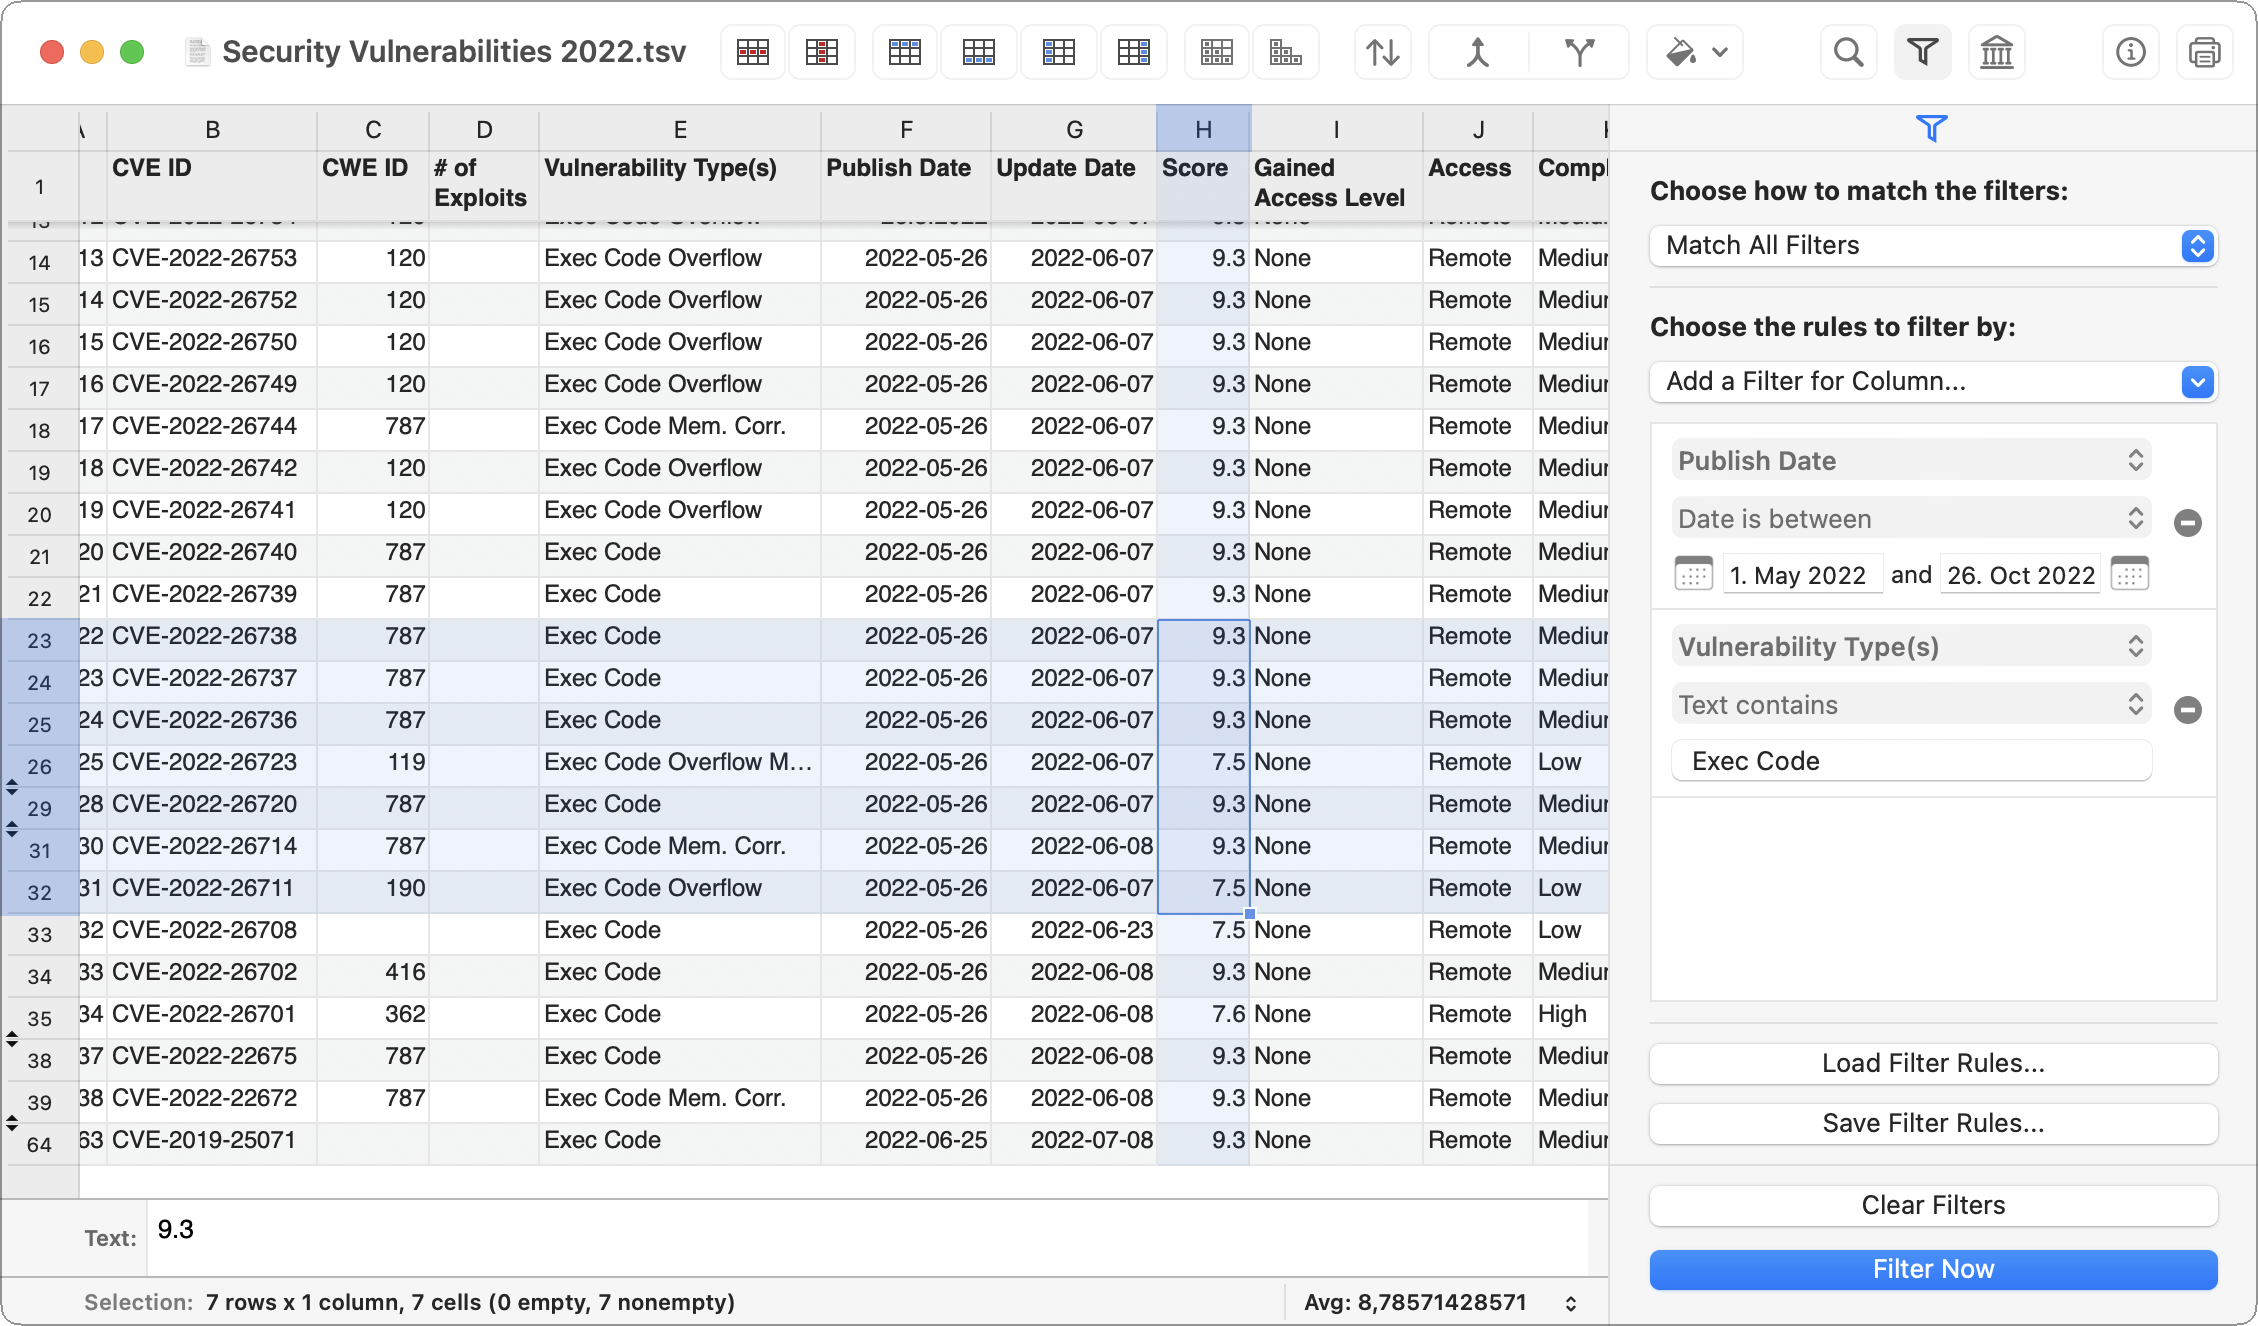Click the sort arrows toolbar icon
The image size is (2258, 1326).
coord(1382,52)
